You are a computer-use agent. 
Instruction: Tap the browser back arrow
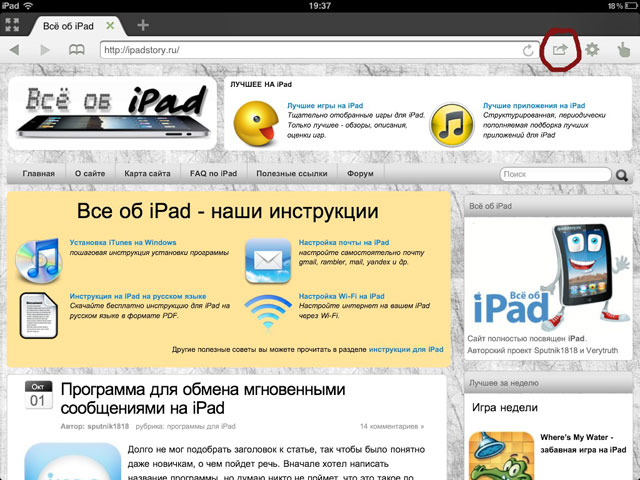(x=14, y=50)
